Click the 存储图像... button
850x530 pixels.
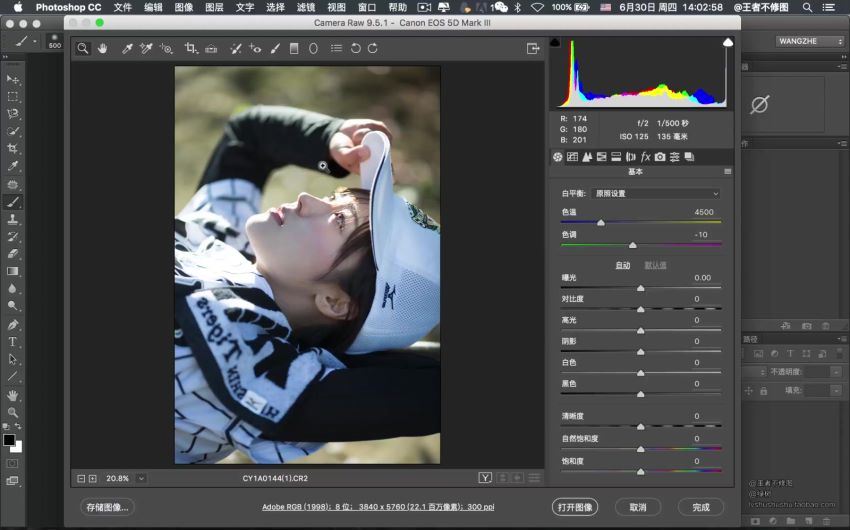[107, 507]
